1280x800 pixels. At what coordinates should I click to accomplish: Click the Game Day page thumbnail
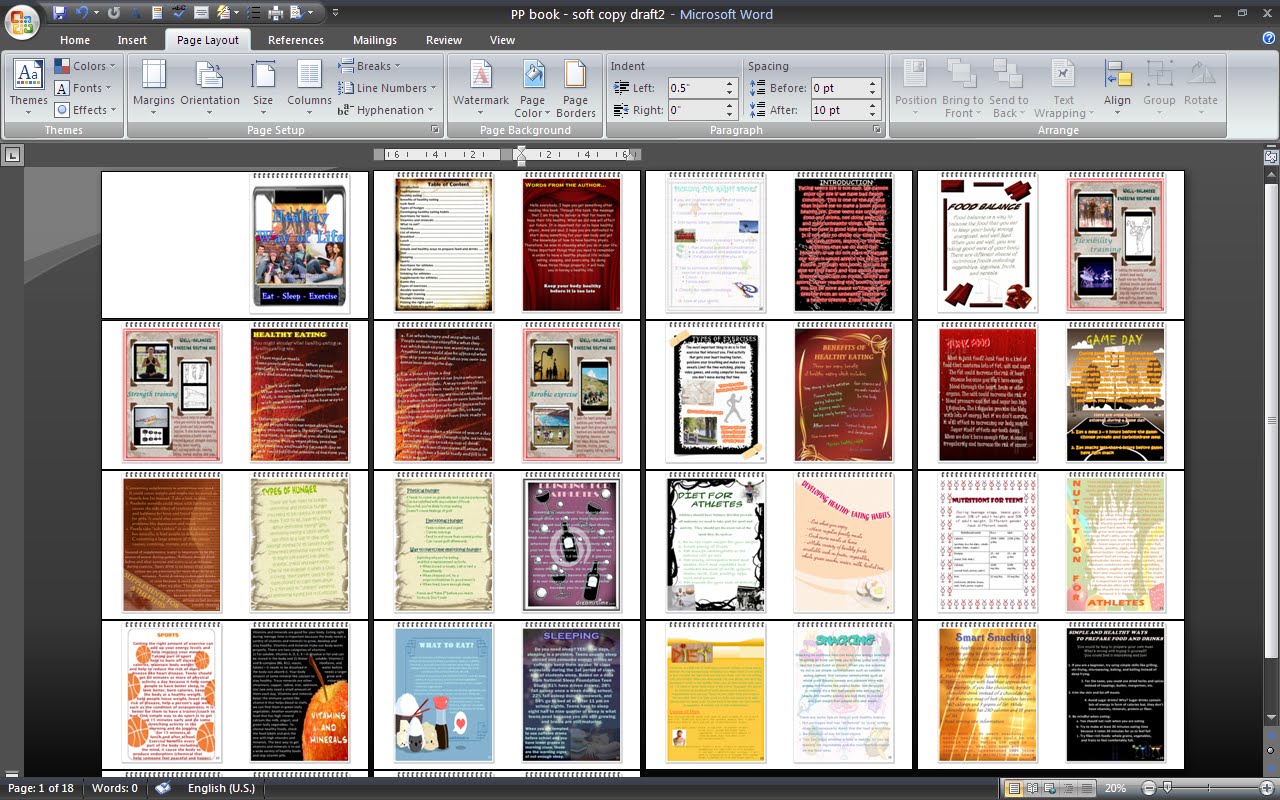tap(1115, 393)
